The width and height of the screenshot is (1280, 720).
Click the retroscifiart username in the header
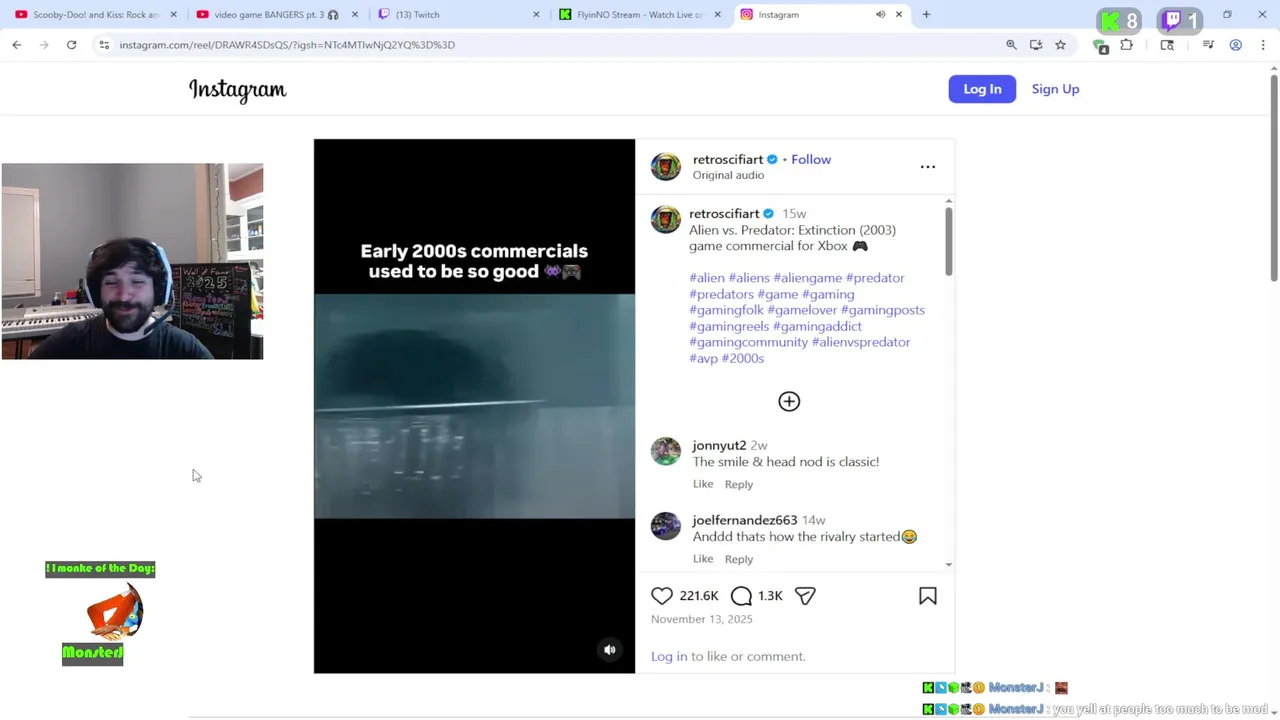728,159
